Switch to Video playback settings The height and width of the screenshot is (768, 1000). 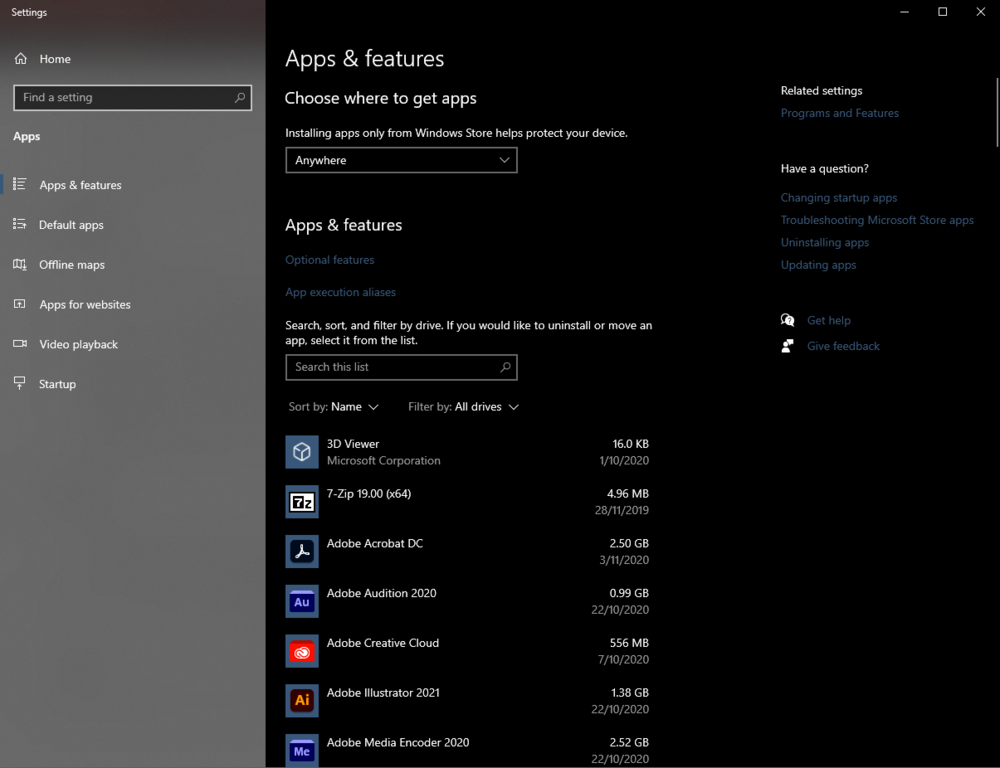[78, 344]
